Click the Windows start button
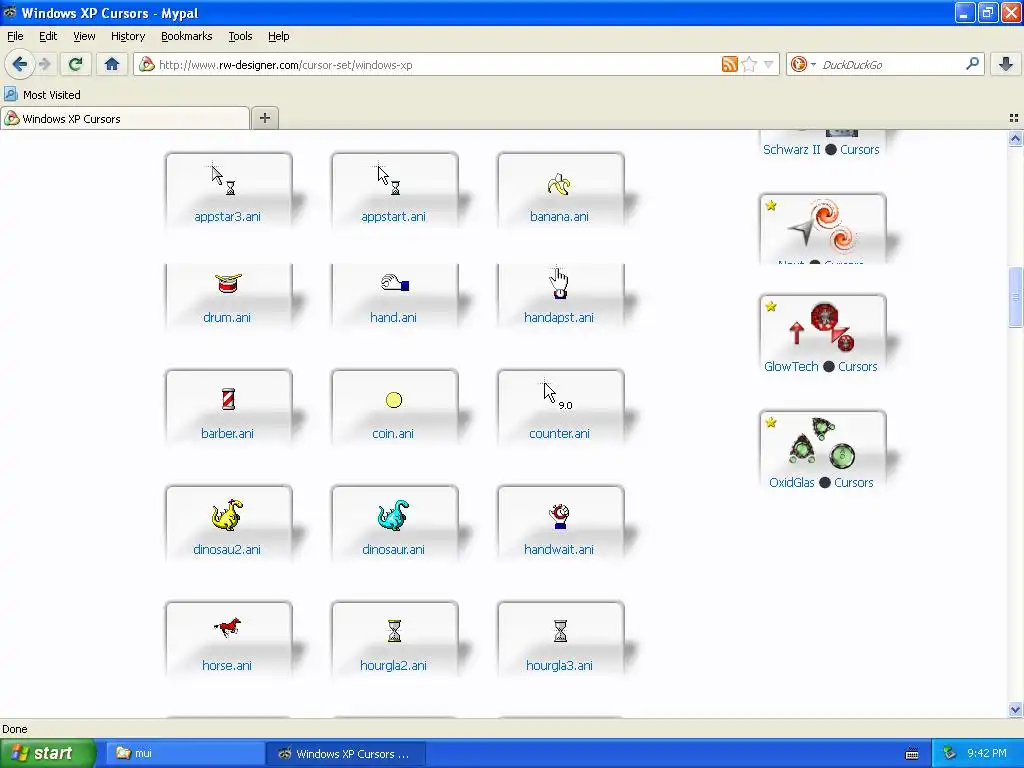The height and width of the screenshot is (768, 1024). coord(47,753)
